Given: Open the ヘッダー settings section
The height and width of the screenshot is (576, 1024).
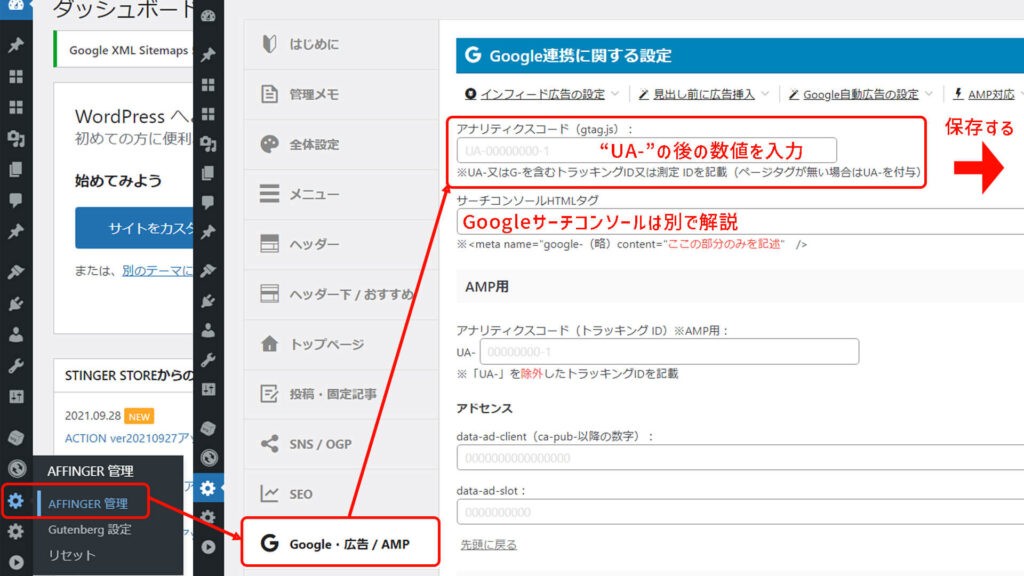Looking at the screenshot, I should (x=341, y=244).
